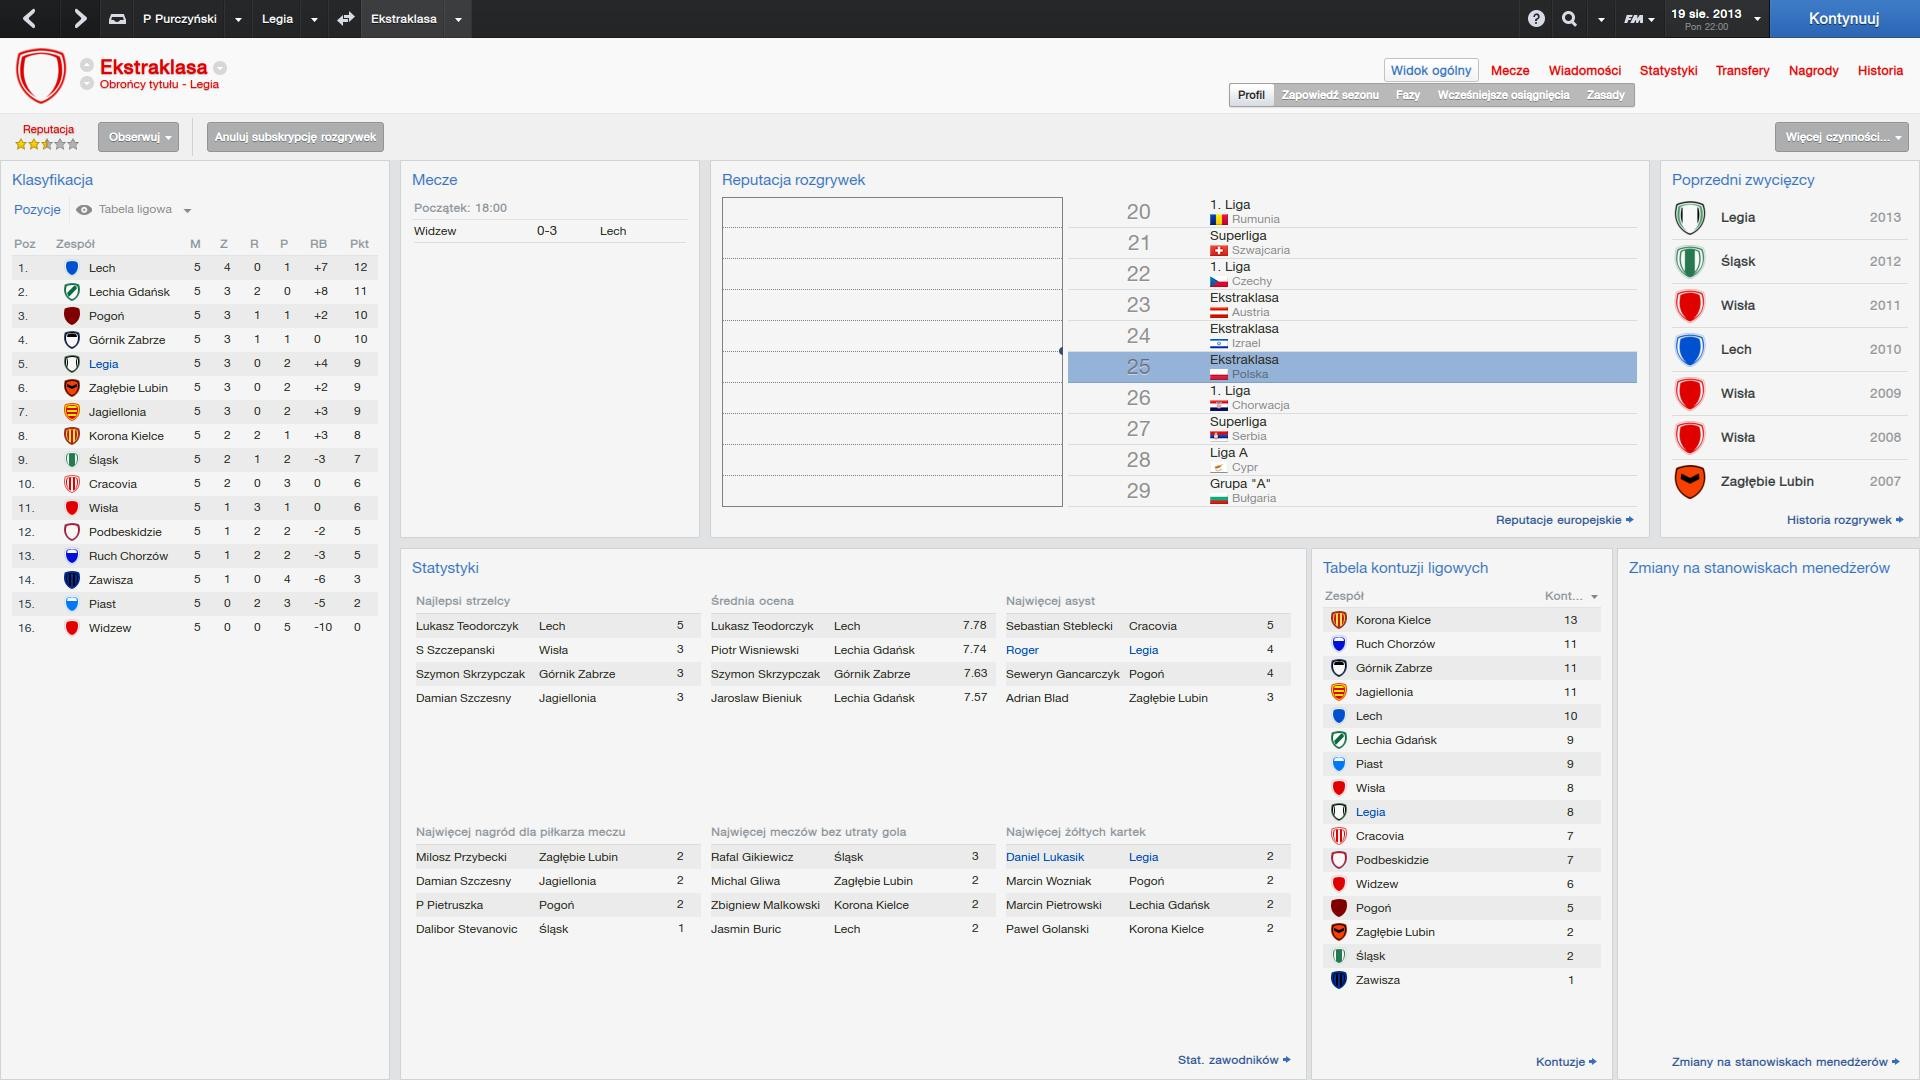This screenshot has width=1920, height=1080.
Task: Click the forward navigation arrow
Action: (x=80, y=18)
